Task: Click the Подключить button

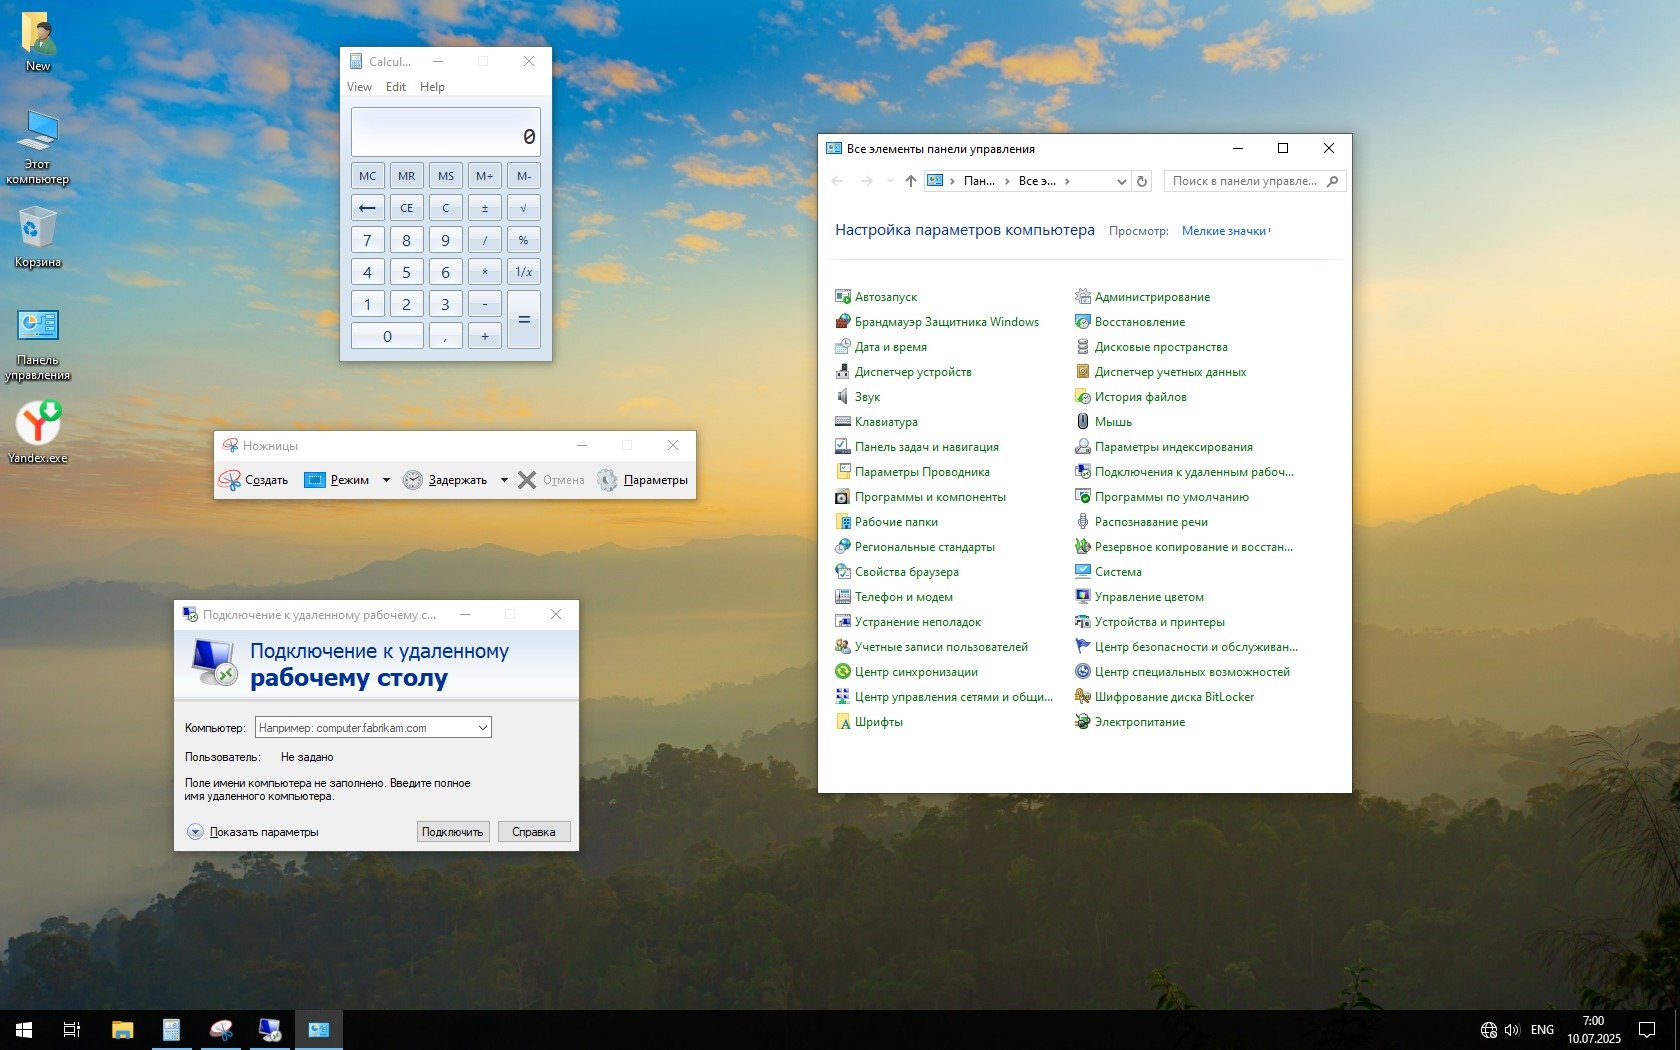Action: [452, 832]
